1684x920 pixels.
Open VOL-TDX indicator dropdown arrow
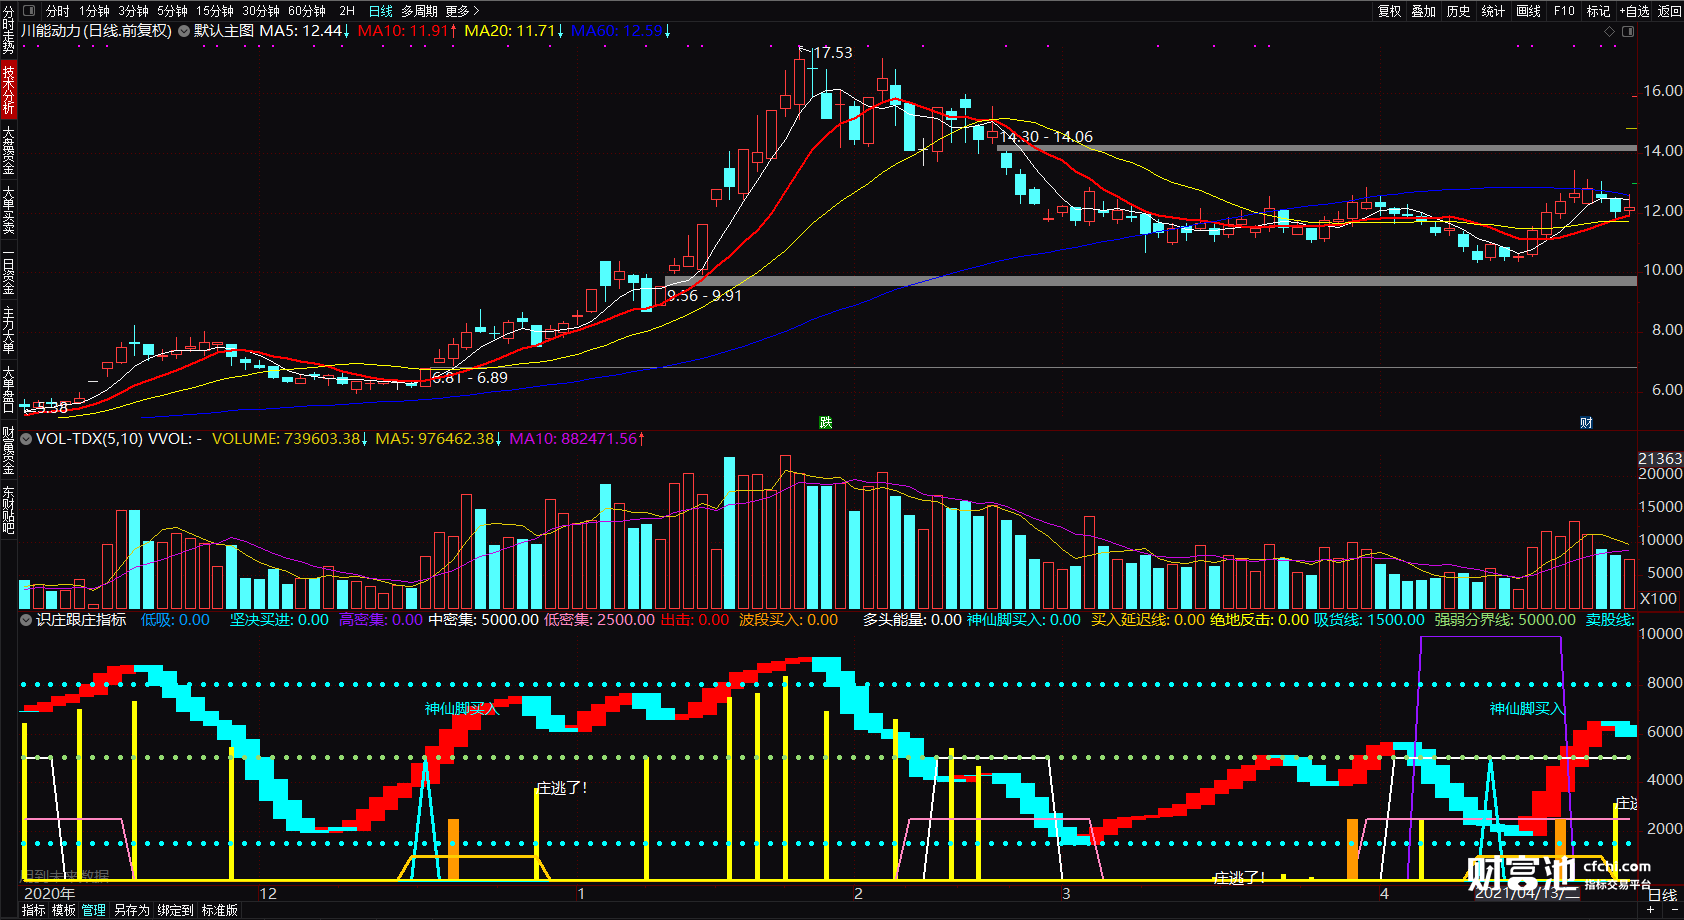26,438
